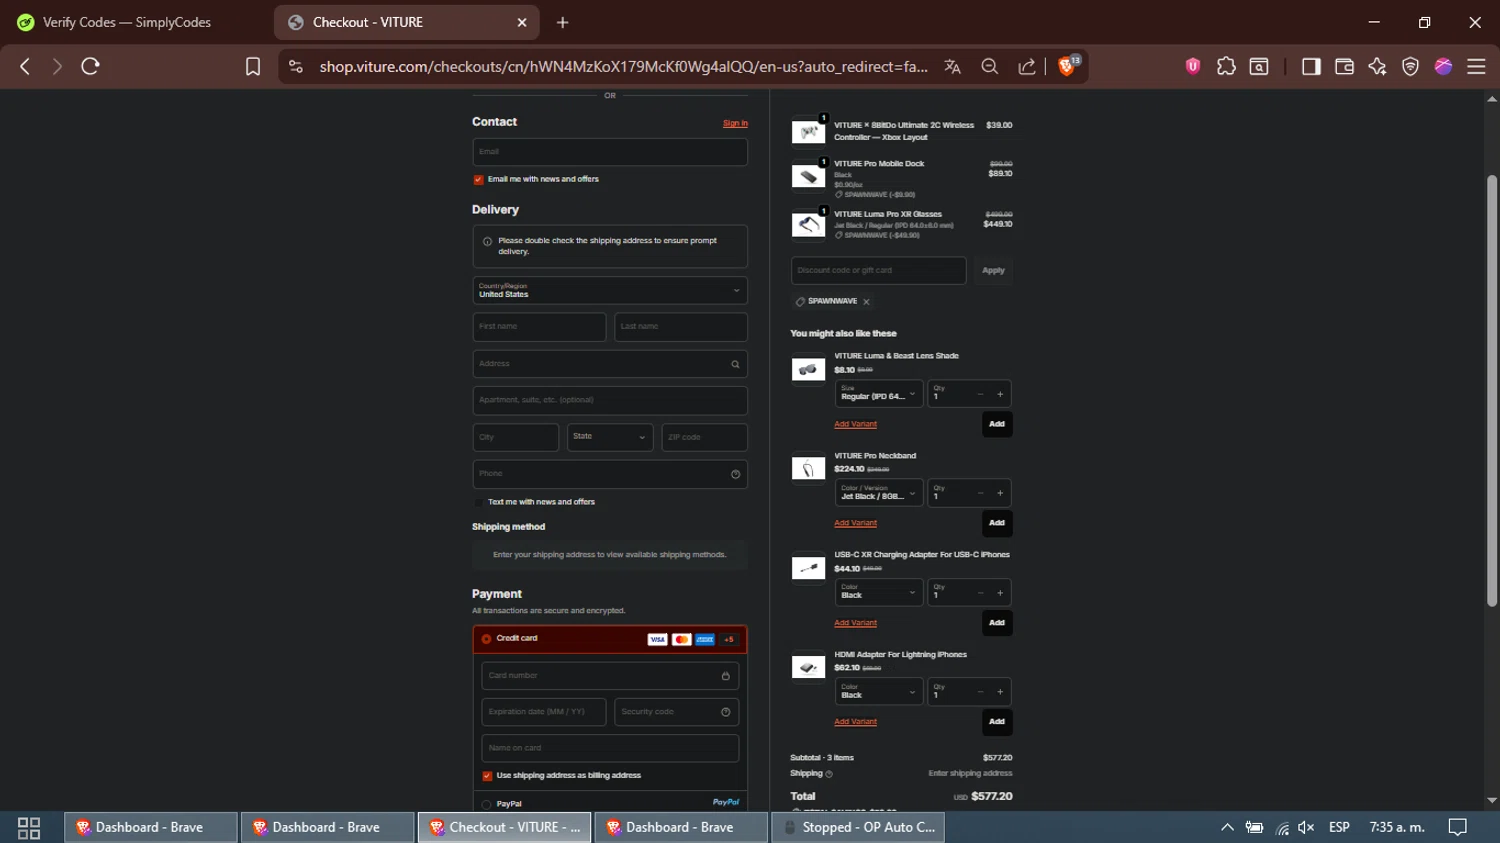Click the security code help icon

pos(726,712)
